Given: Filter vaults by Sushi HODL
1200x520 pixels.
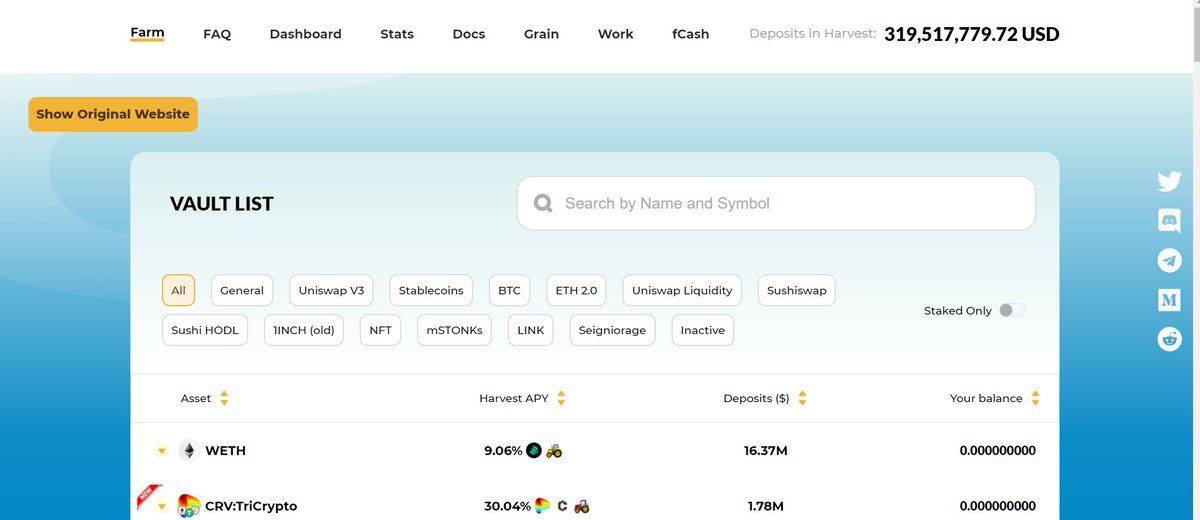Looking at the screenshot, I should click(x=205, y=330).
